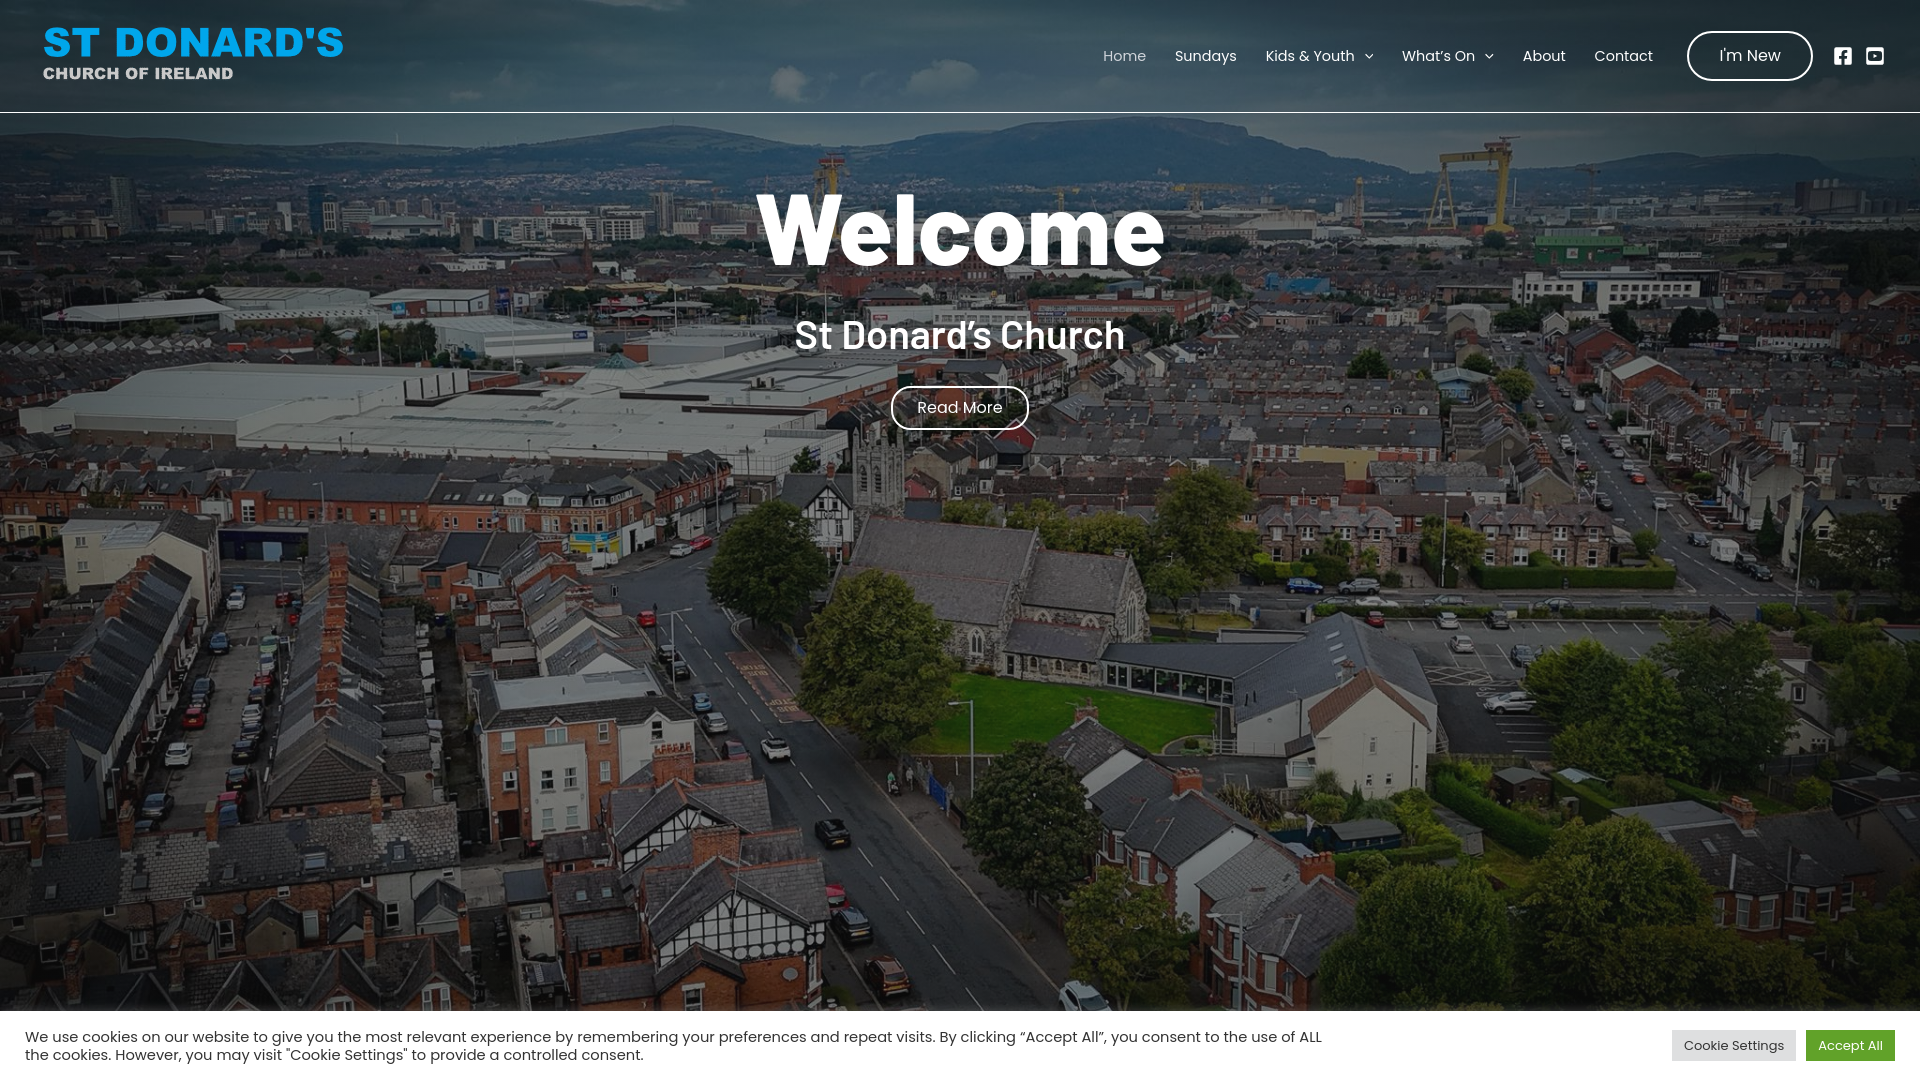Click the I'm New button
The width and height of the screenshot is (1920, 1080).
tap(1749, 56)
